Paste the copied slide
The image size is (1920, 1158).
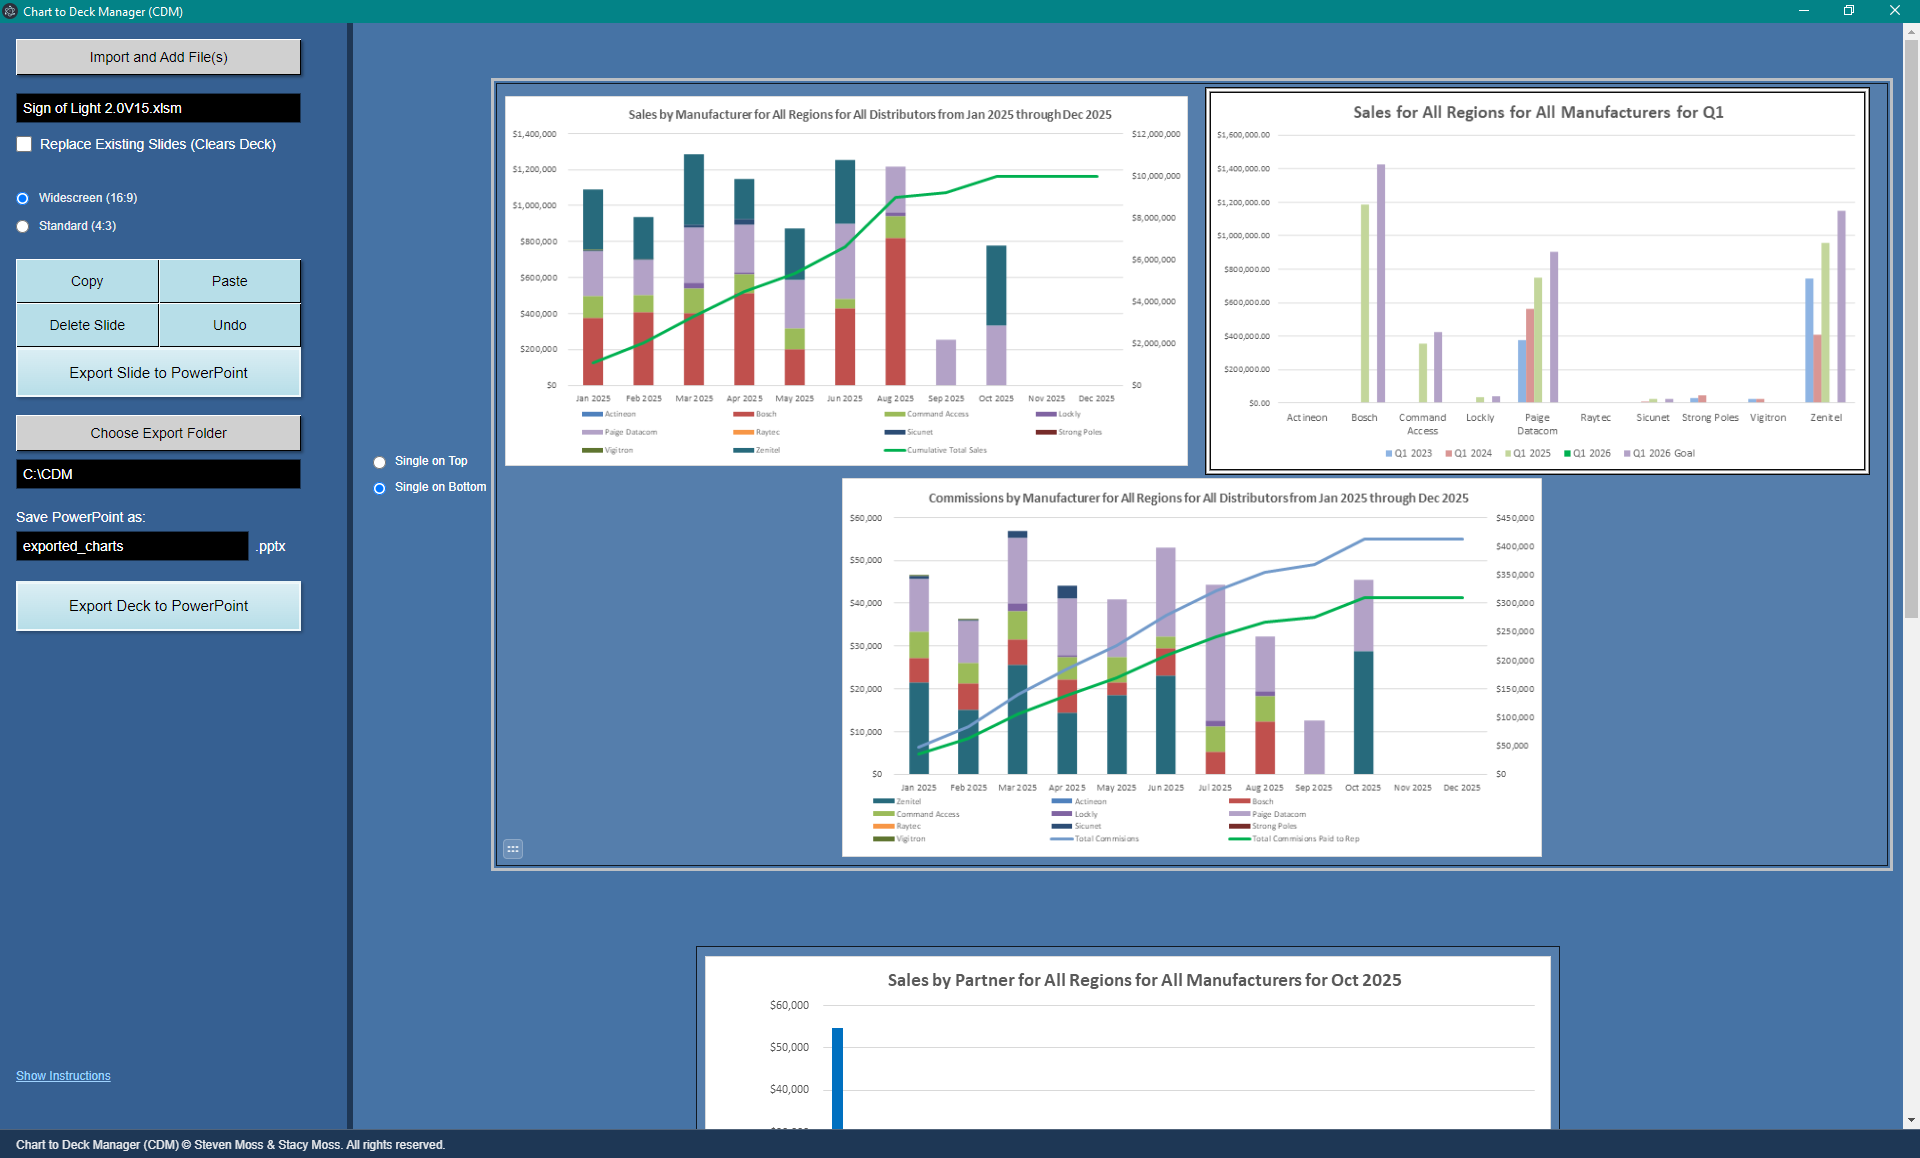tap(229, 280)
